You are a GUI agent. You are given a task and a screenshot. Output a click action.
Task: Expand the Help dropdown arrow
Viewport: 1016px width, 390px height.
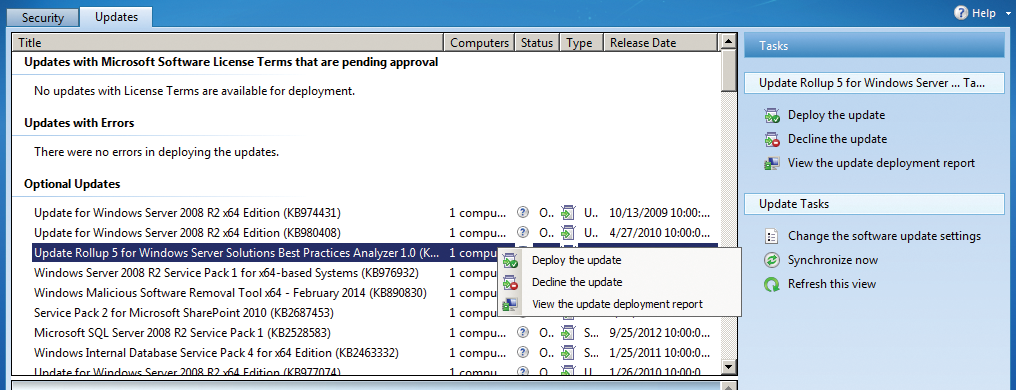tap(1008, 14)
